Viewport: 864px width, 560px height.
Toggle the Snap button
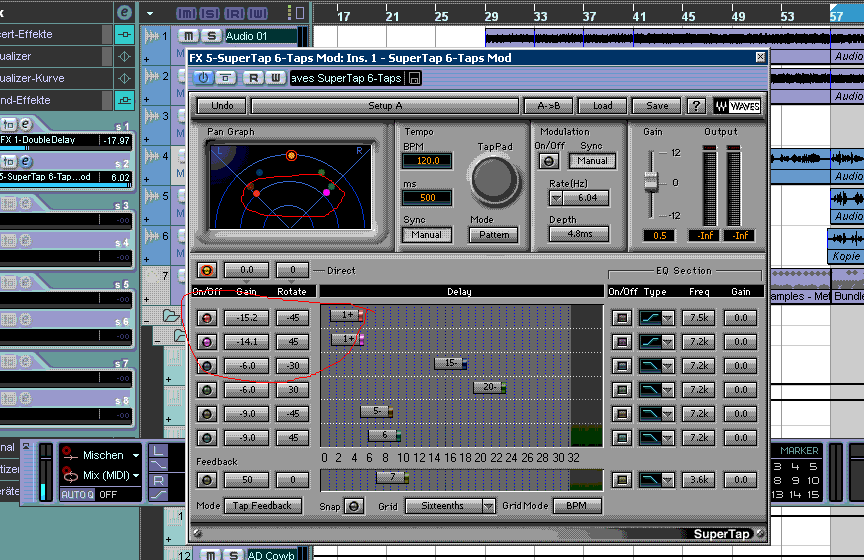(x=354, y=506)
